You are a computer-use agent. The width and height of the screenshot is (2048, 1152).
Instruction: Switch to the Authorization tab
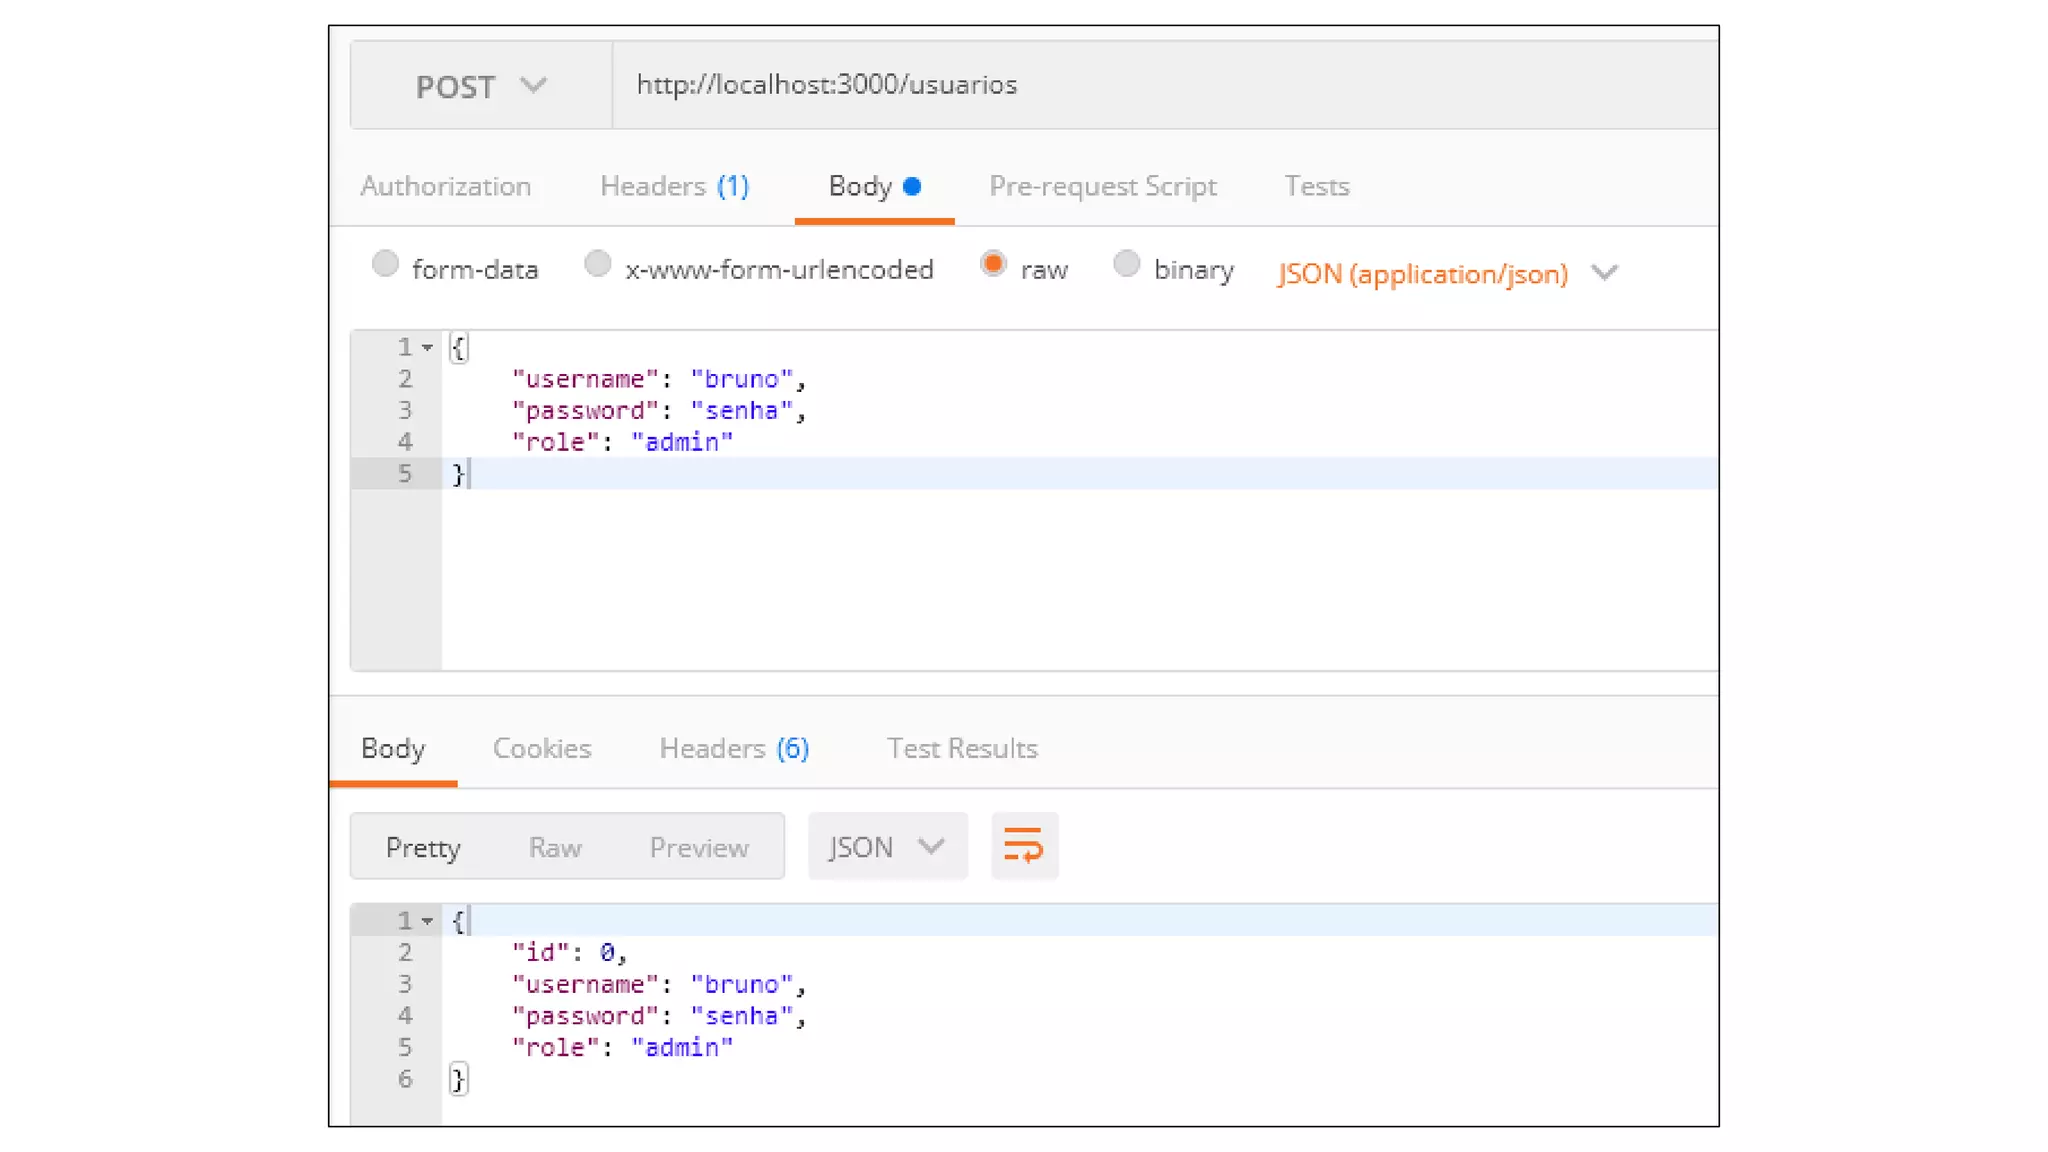[x=445, y=186]
